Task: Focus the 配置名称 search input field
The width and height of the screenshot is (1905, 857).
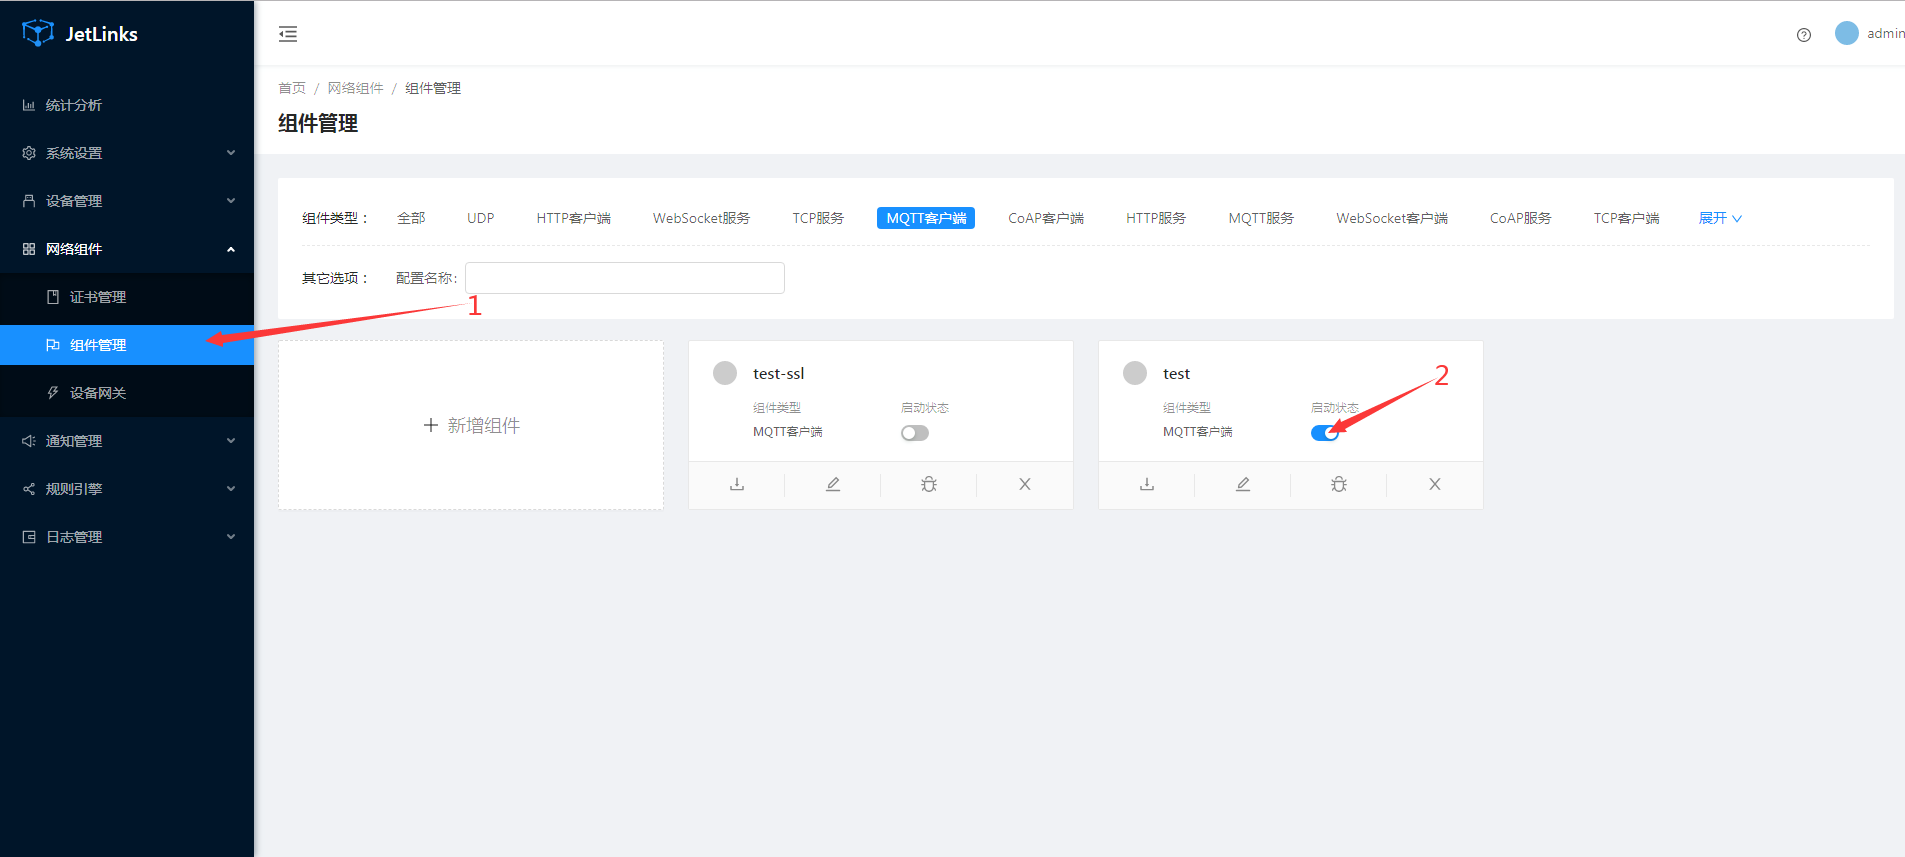Action: (x=624, y=278)
